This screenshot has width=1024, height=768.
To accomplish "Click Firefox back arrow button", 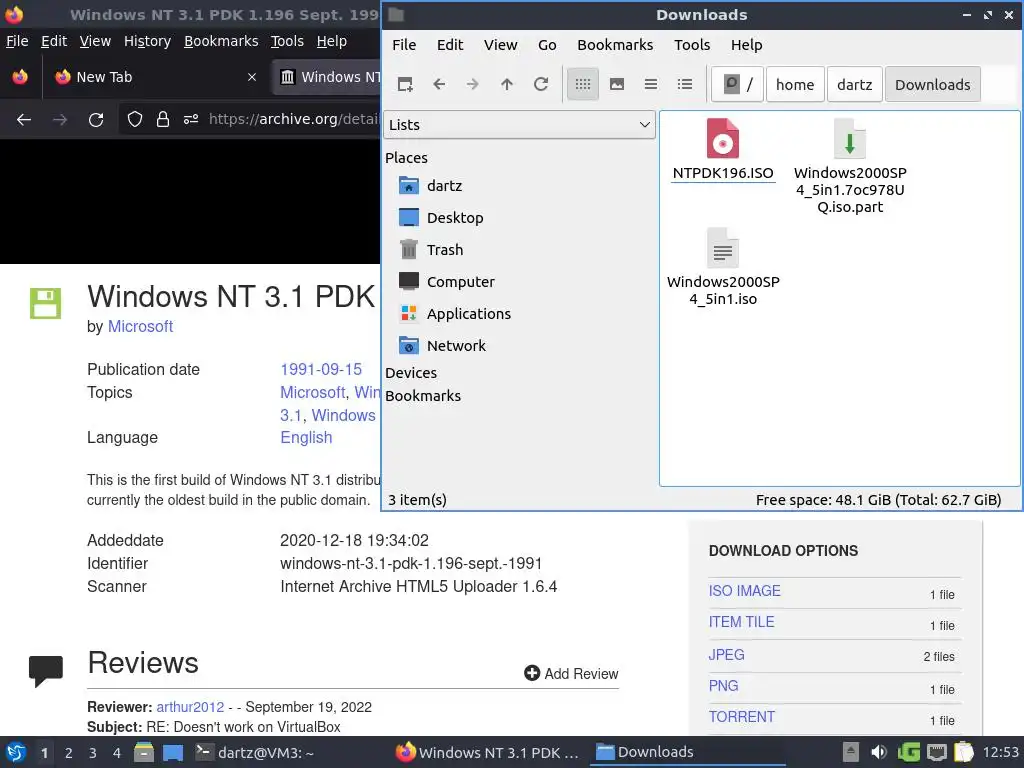I will tap(24, 120).
